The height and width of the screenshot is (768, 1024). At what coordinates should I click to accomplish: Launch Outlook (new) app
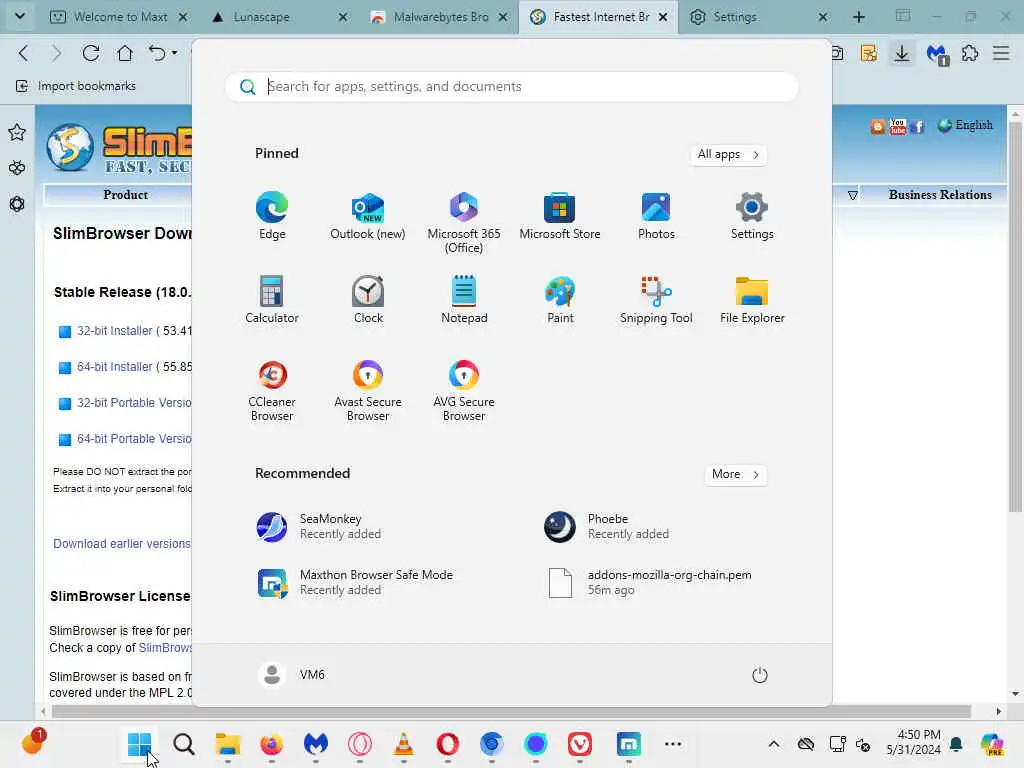pyautogui.click(x=368, y=216)
